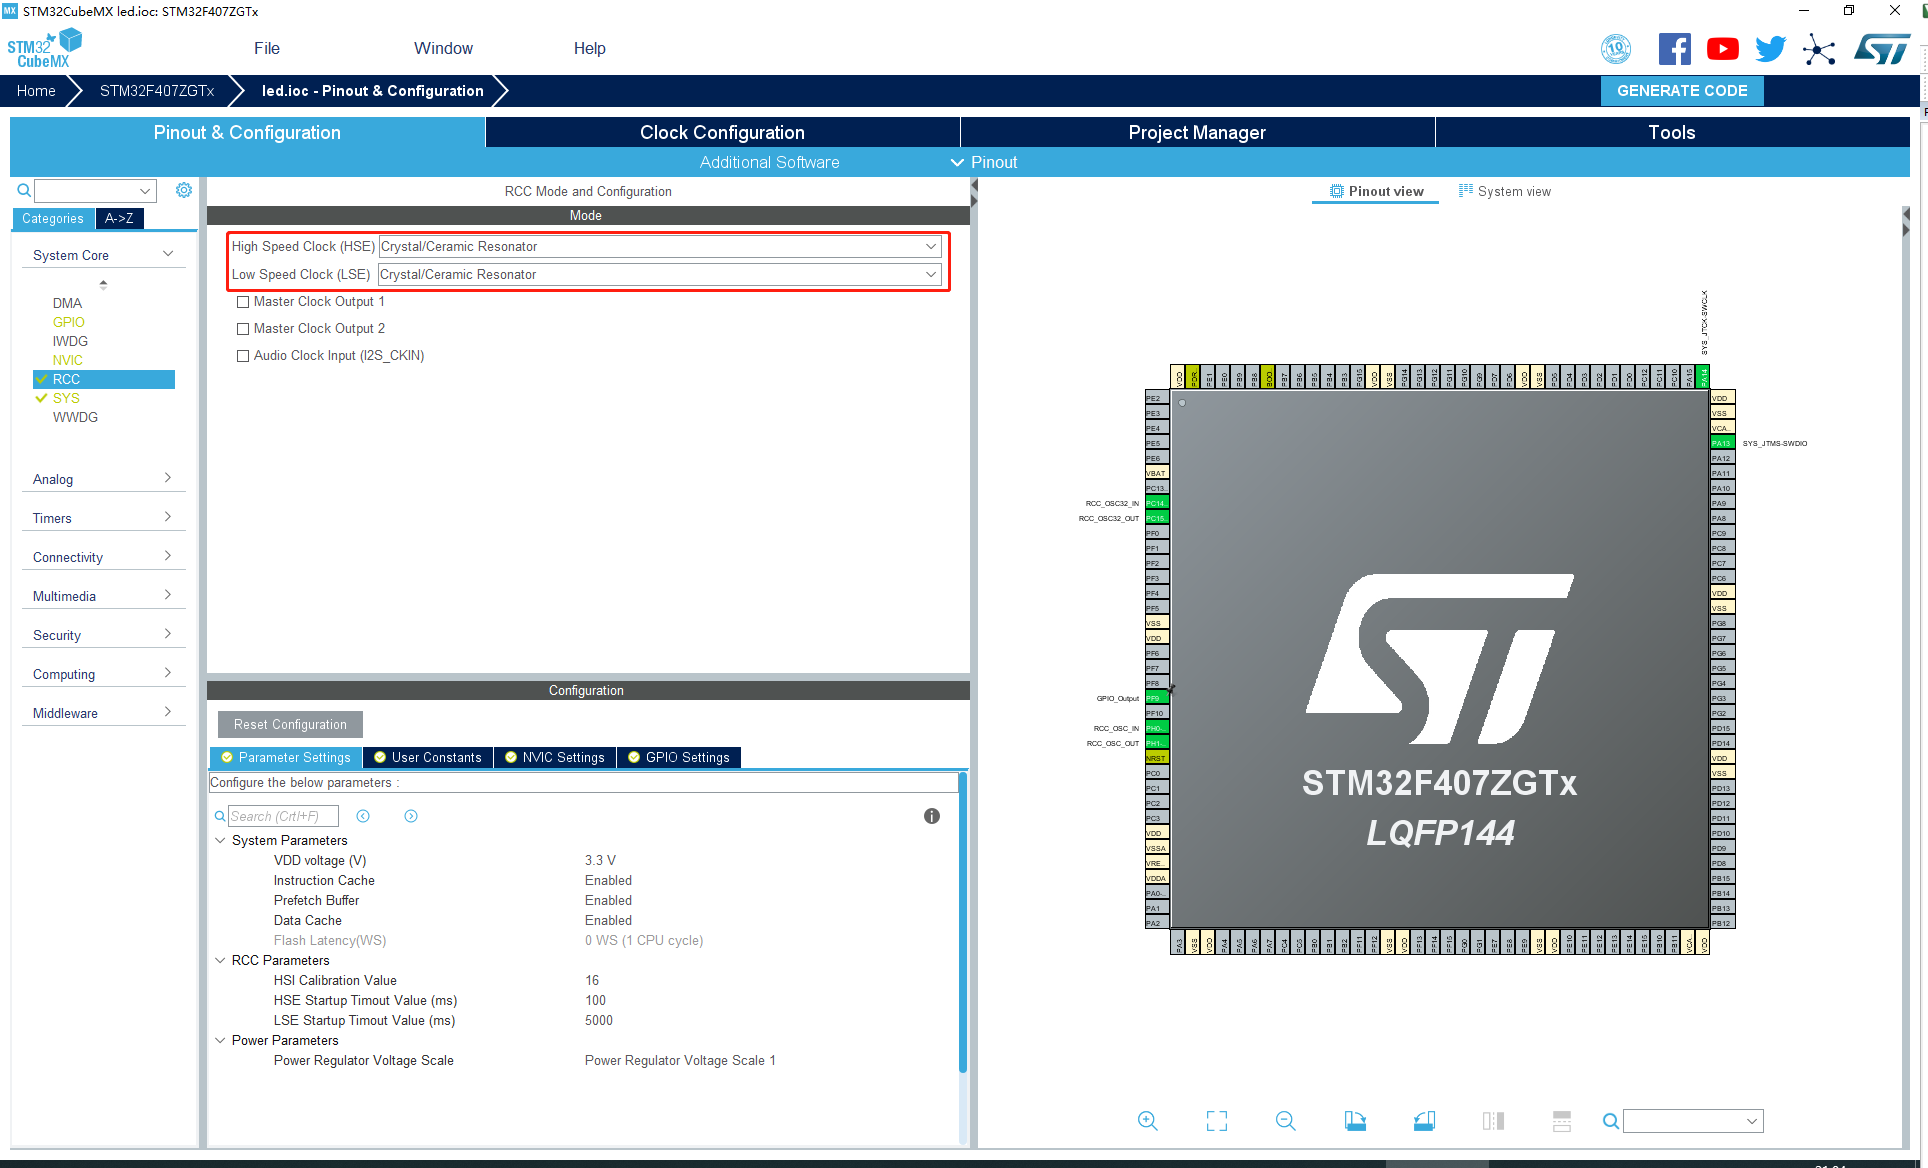Rotate chip clockwise icon

(1355, 1121)
